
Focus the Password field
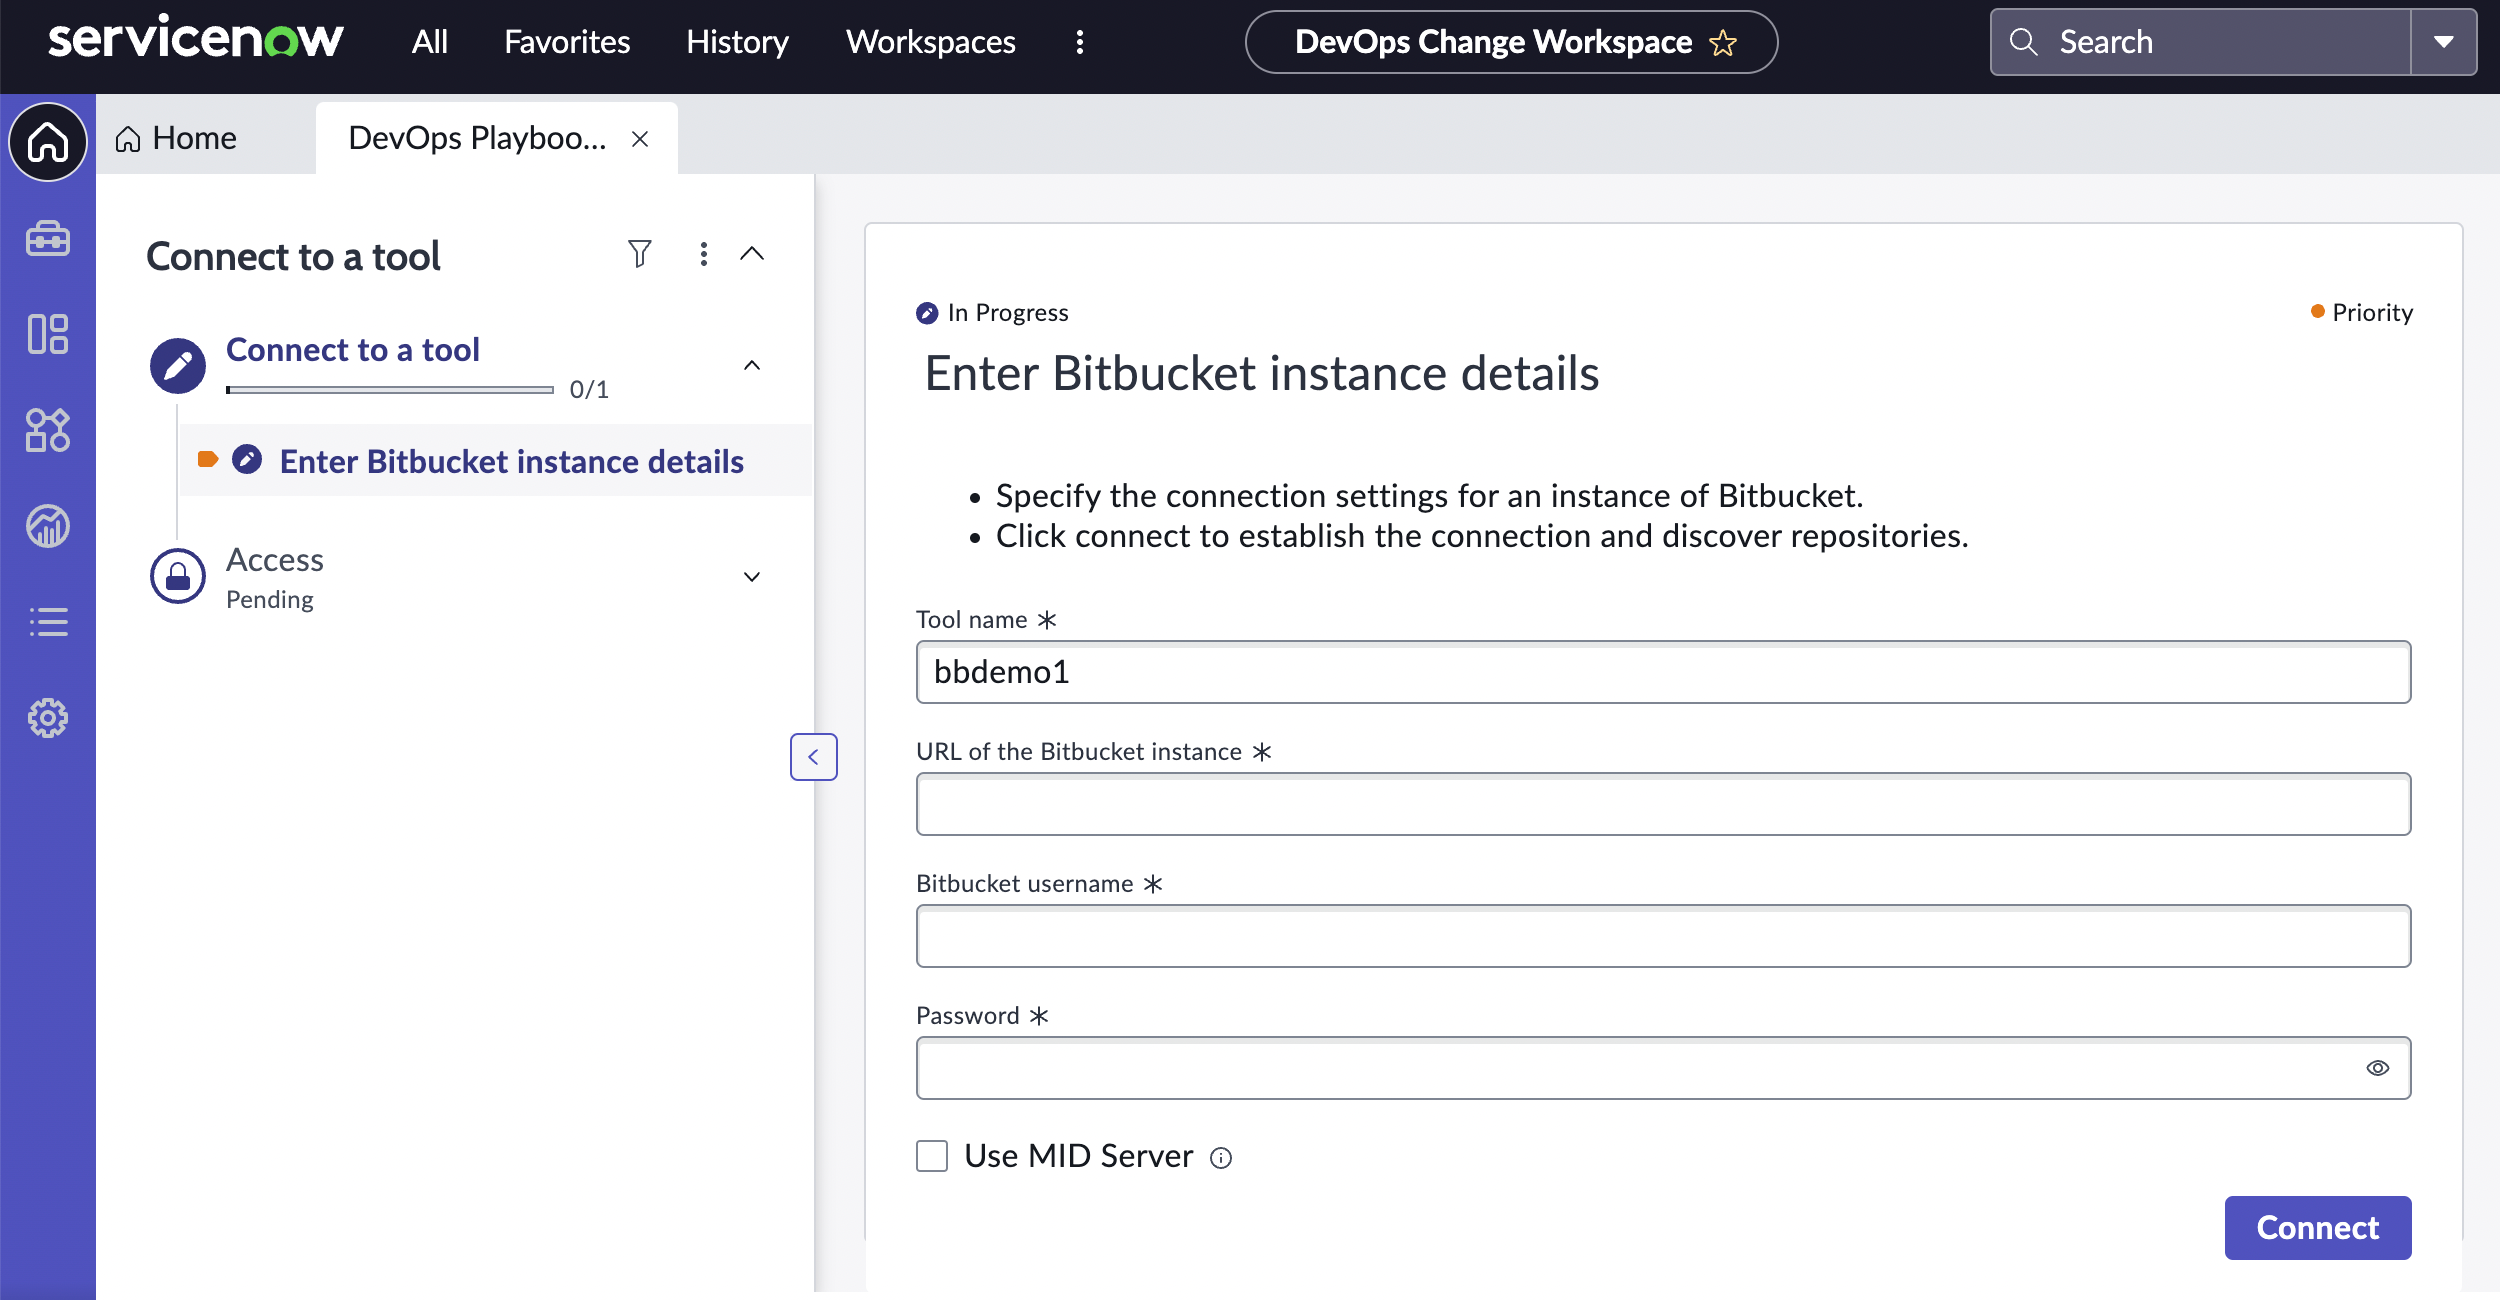tap(1663, 1068)
